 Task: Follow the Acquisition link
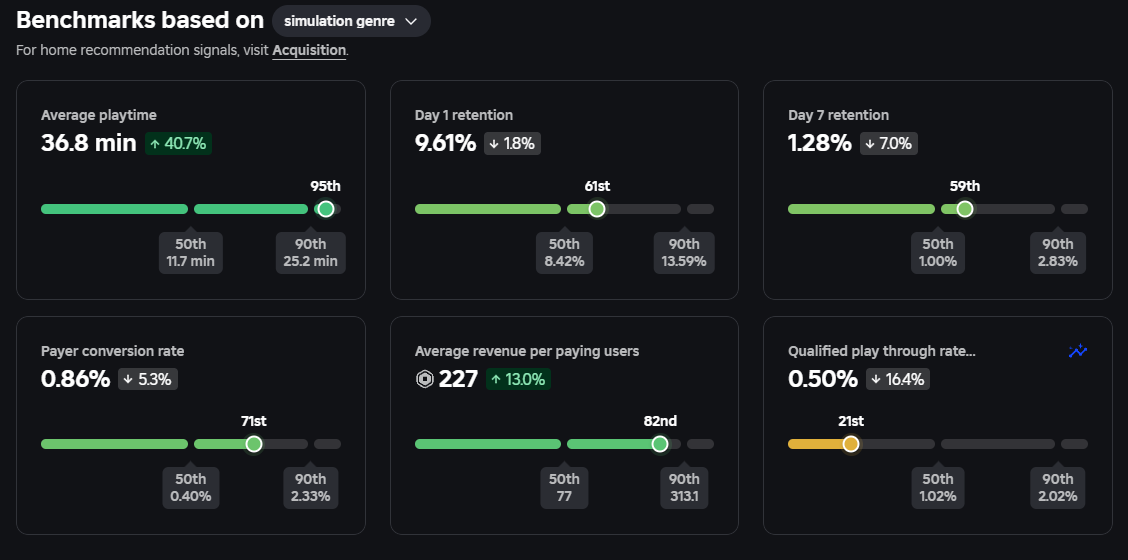[309, 50]
